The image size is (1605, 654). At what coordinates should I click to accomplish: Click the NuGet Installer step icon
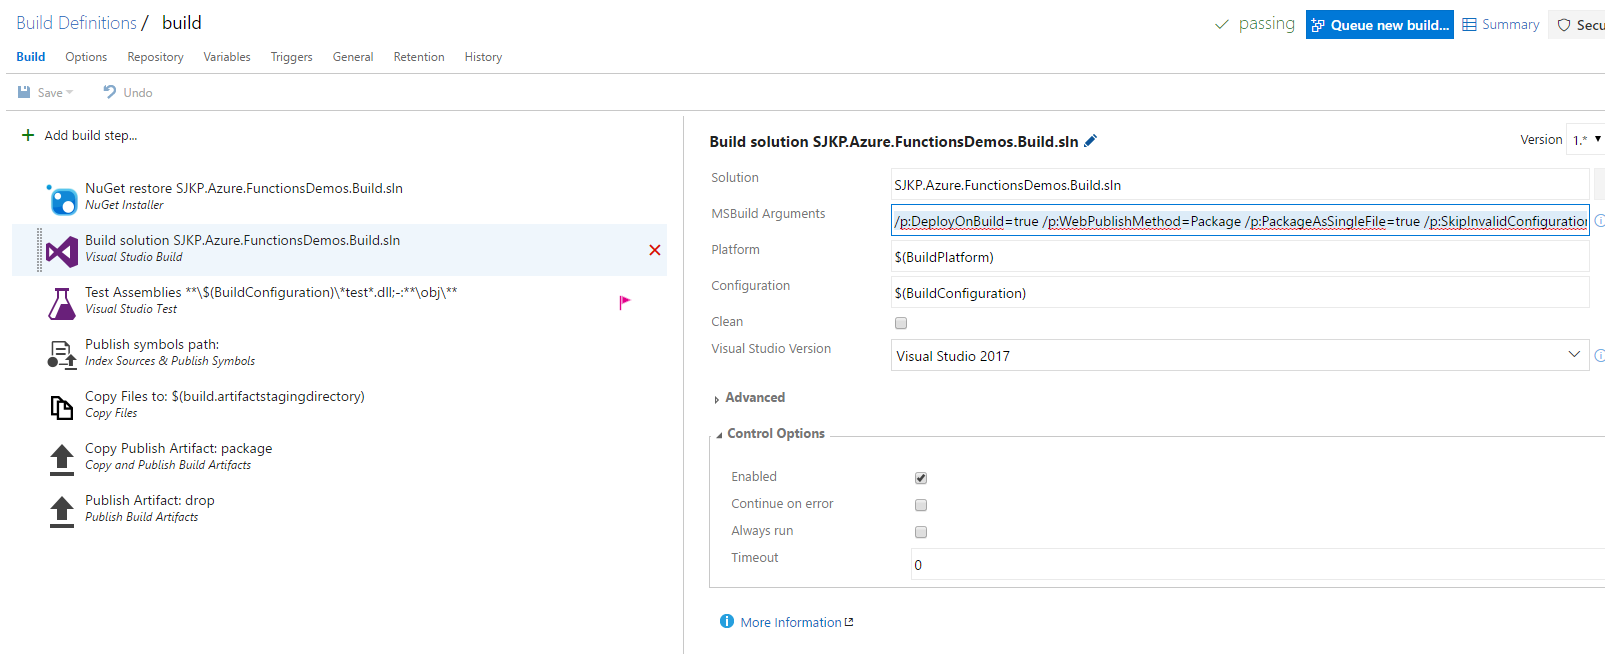(x=62, y=200)
